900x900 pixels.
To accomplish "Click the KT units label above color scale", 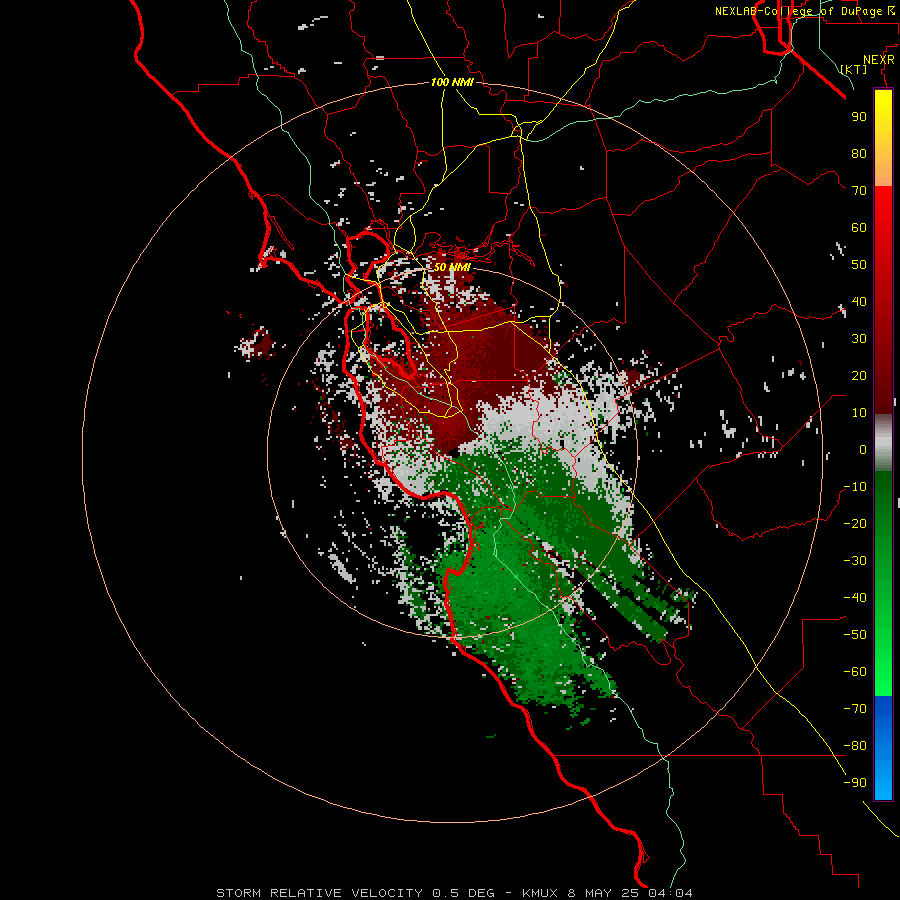I will (x=854, y=69).
